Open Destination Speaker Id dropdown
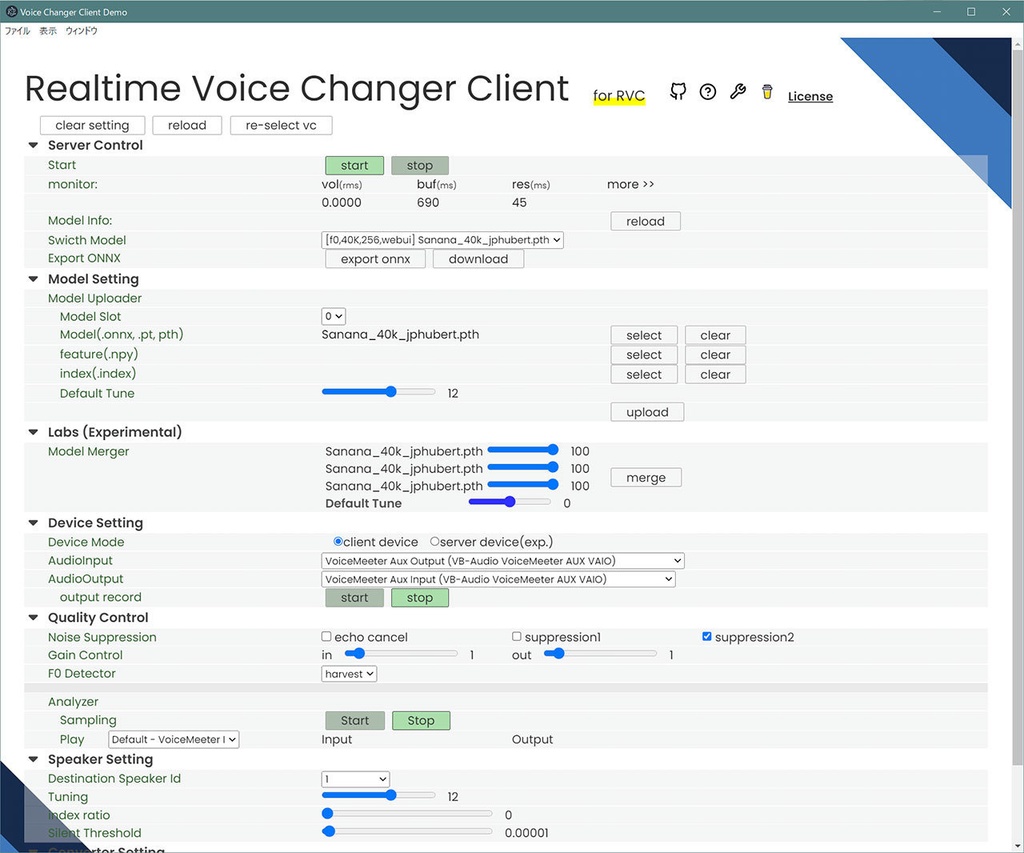Image resolution: width=1024 pixels, height=853 pixels. tap(355, 779)
